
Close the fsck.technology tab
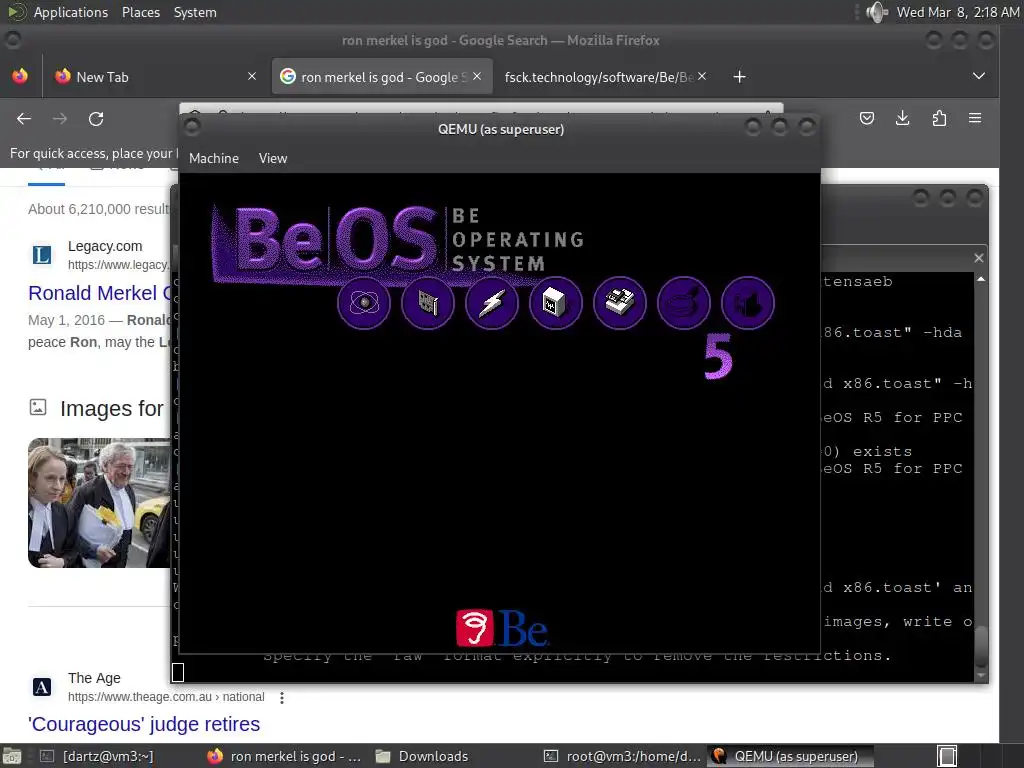(x=702, y=76)
